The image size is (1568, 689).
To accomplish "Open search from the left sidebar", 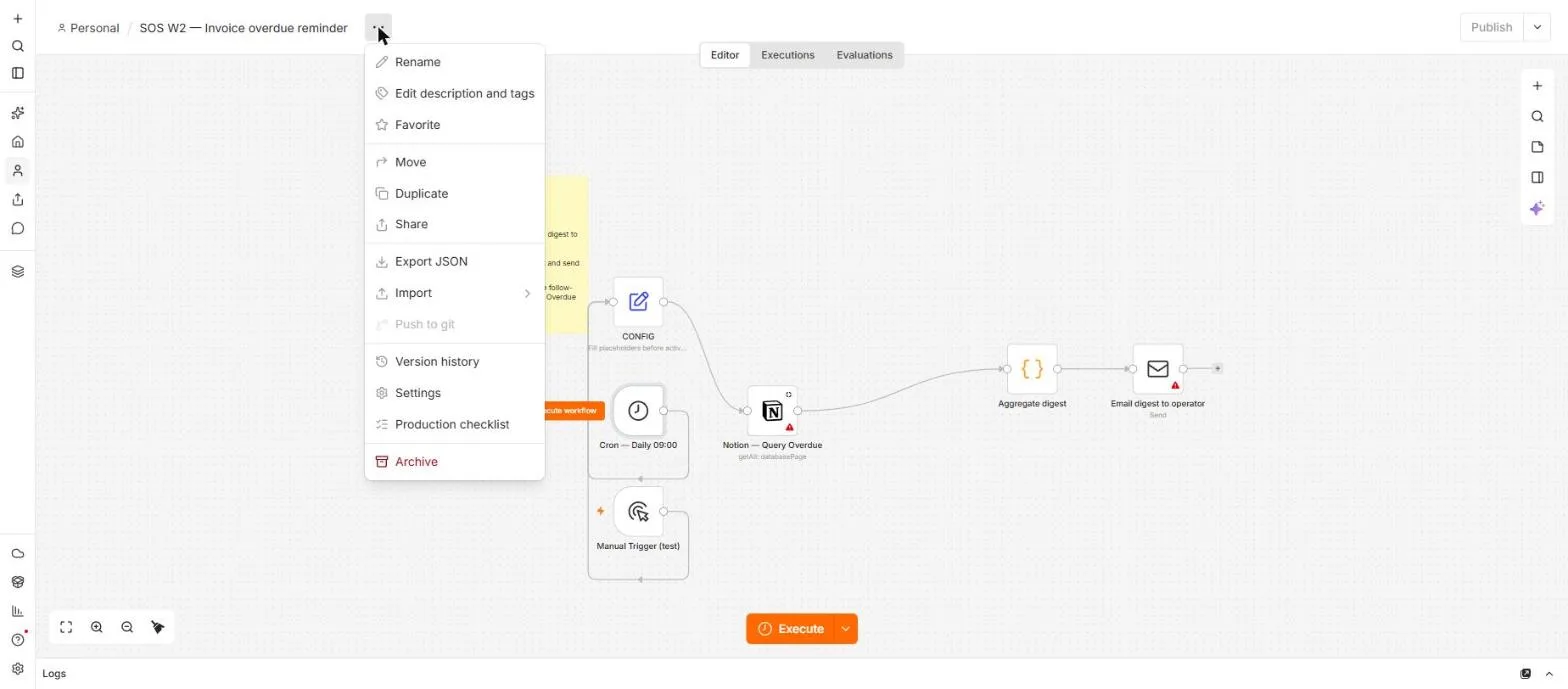I will [17, 46].
